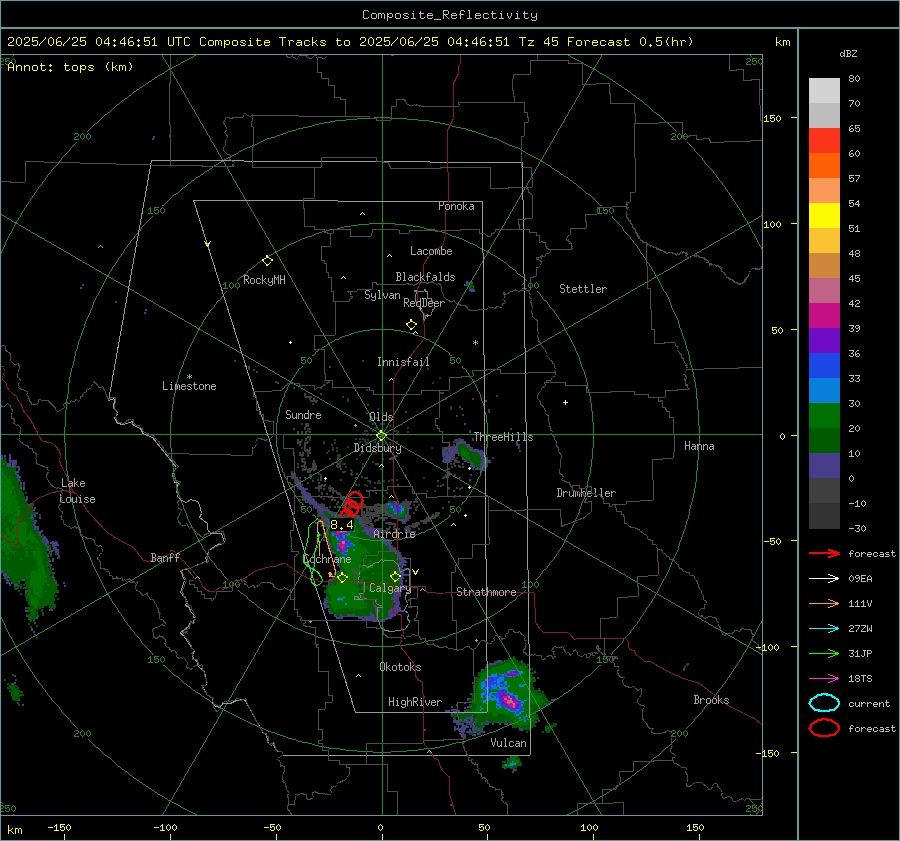Click the Didsbury label
The image size is (900, 841).
(x=377, y=448)
